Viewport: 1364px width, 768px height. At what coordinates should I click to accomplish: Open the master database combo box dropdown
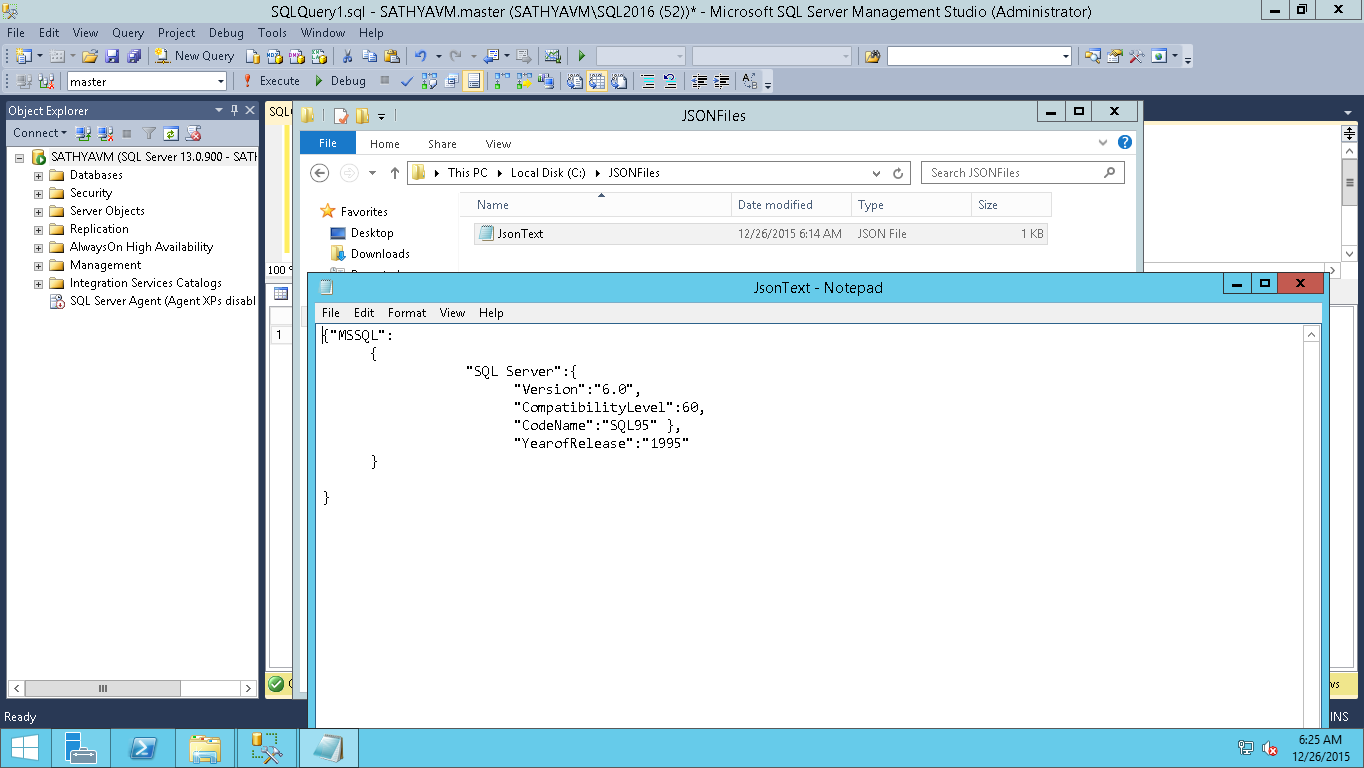coord(222,80)
